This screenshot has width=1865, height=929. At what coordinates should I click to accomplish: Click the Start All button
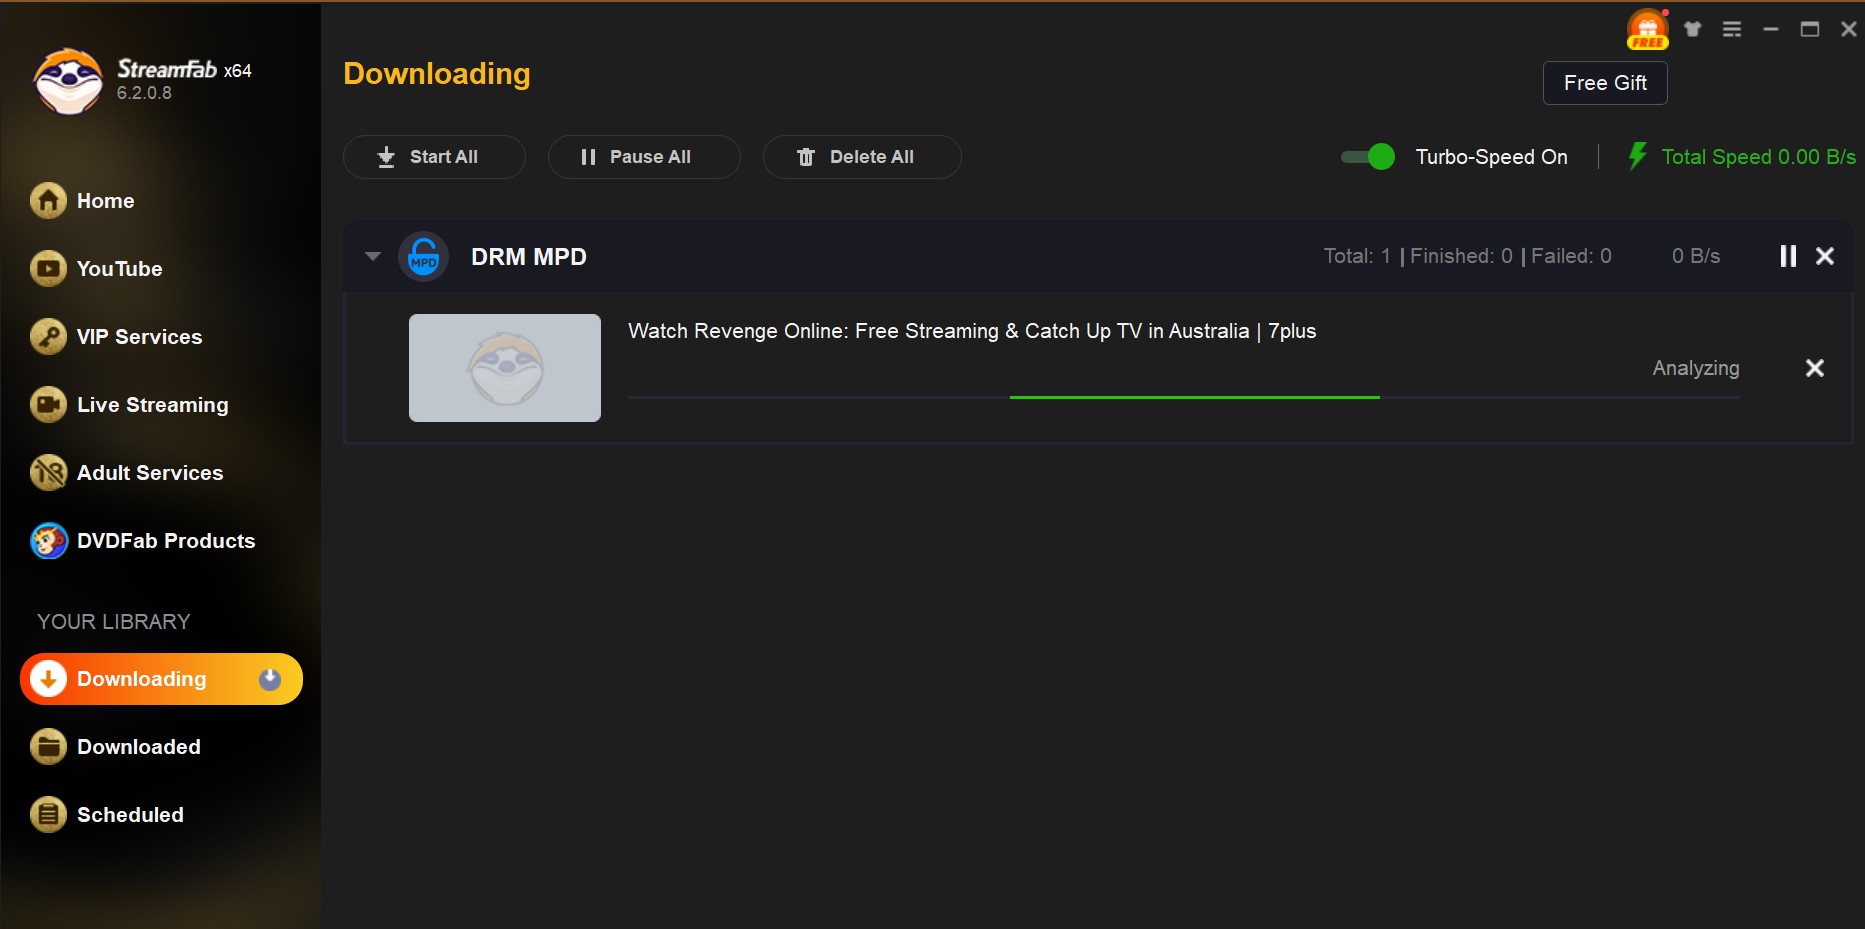point(434,157)
